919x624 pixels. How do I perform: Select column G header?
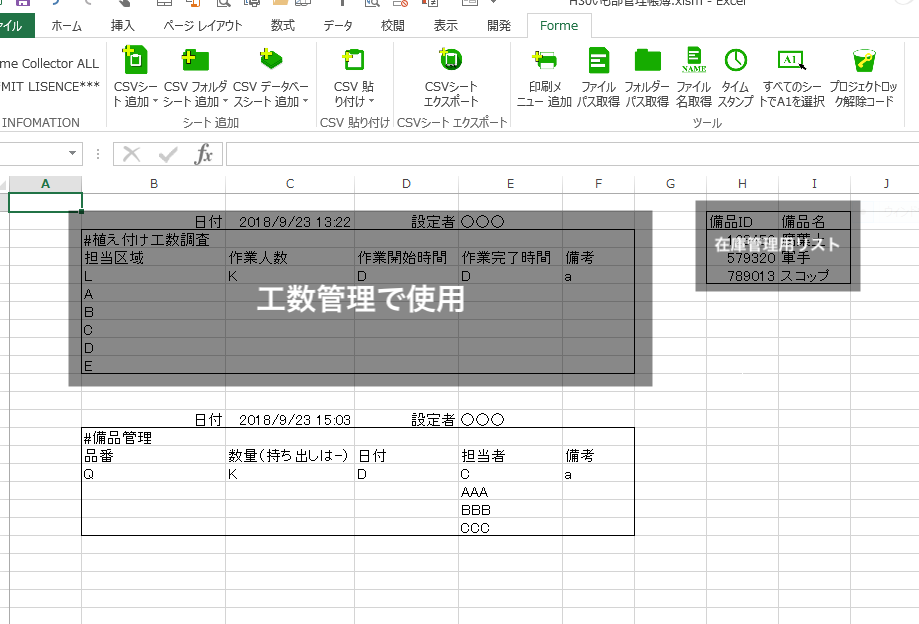point(670,184)
